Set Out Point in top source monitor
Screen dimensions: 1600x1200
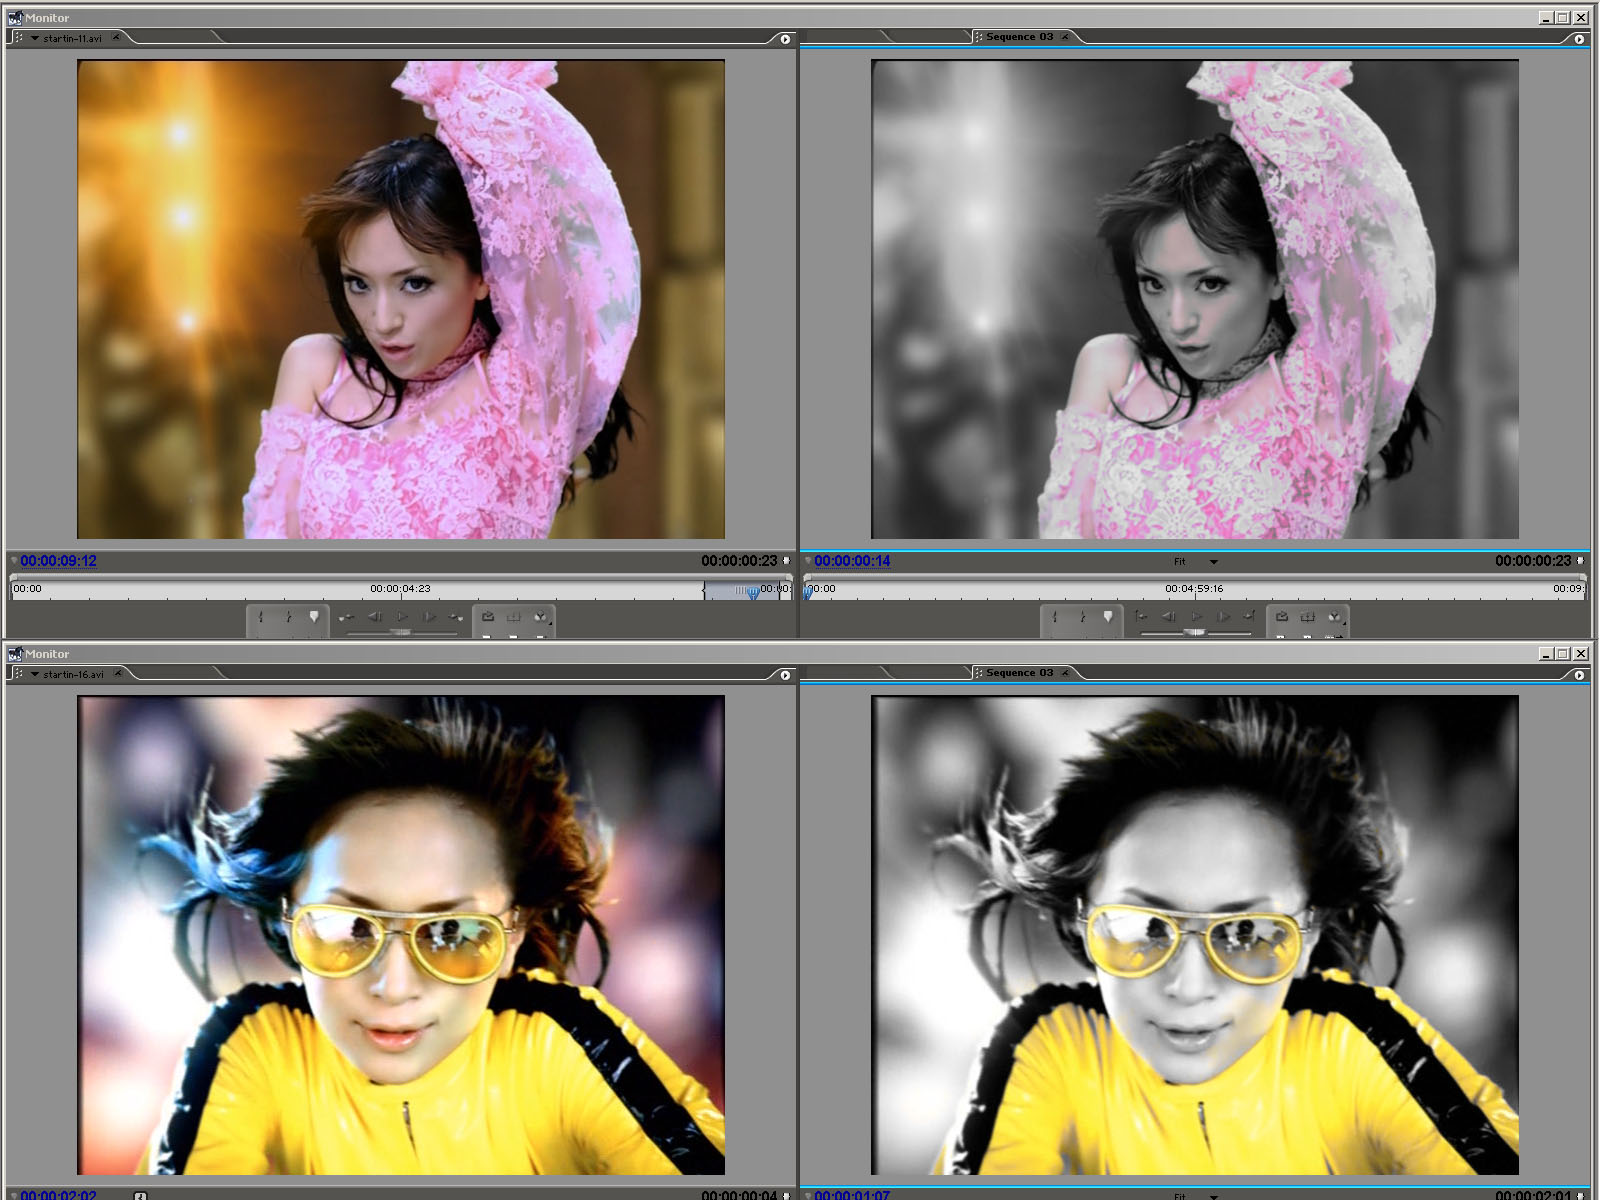pyautogui.click(x=288, y=617)
